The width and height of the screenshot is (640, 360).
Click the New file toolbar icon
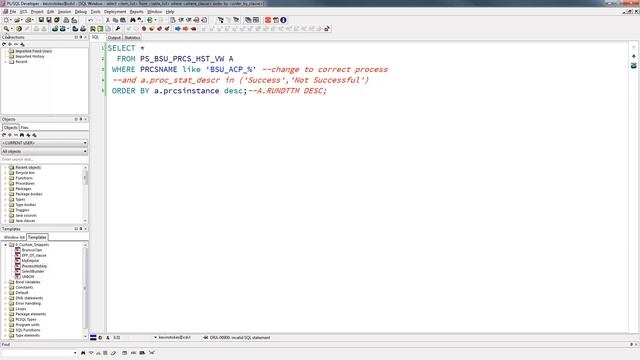(7, 20)
